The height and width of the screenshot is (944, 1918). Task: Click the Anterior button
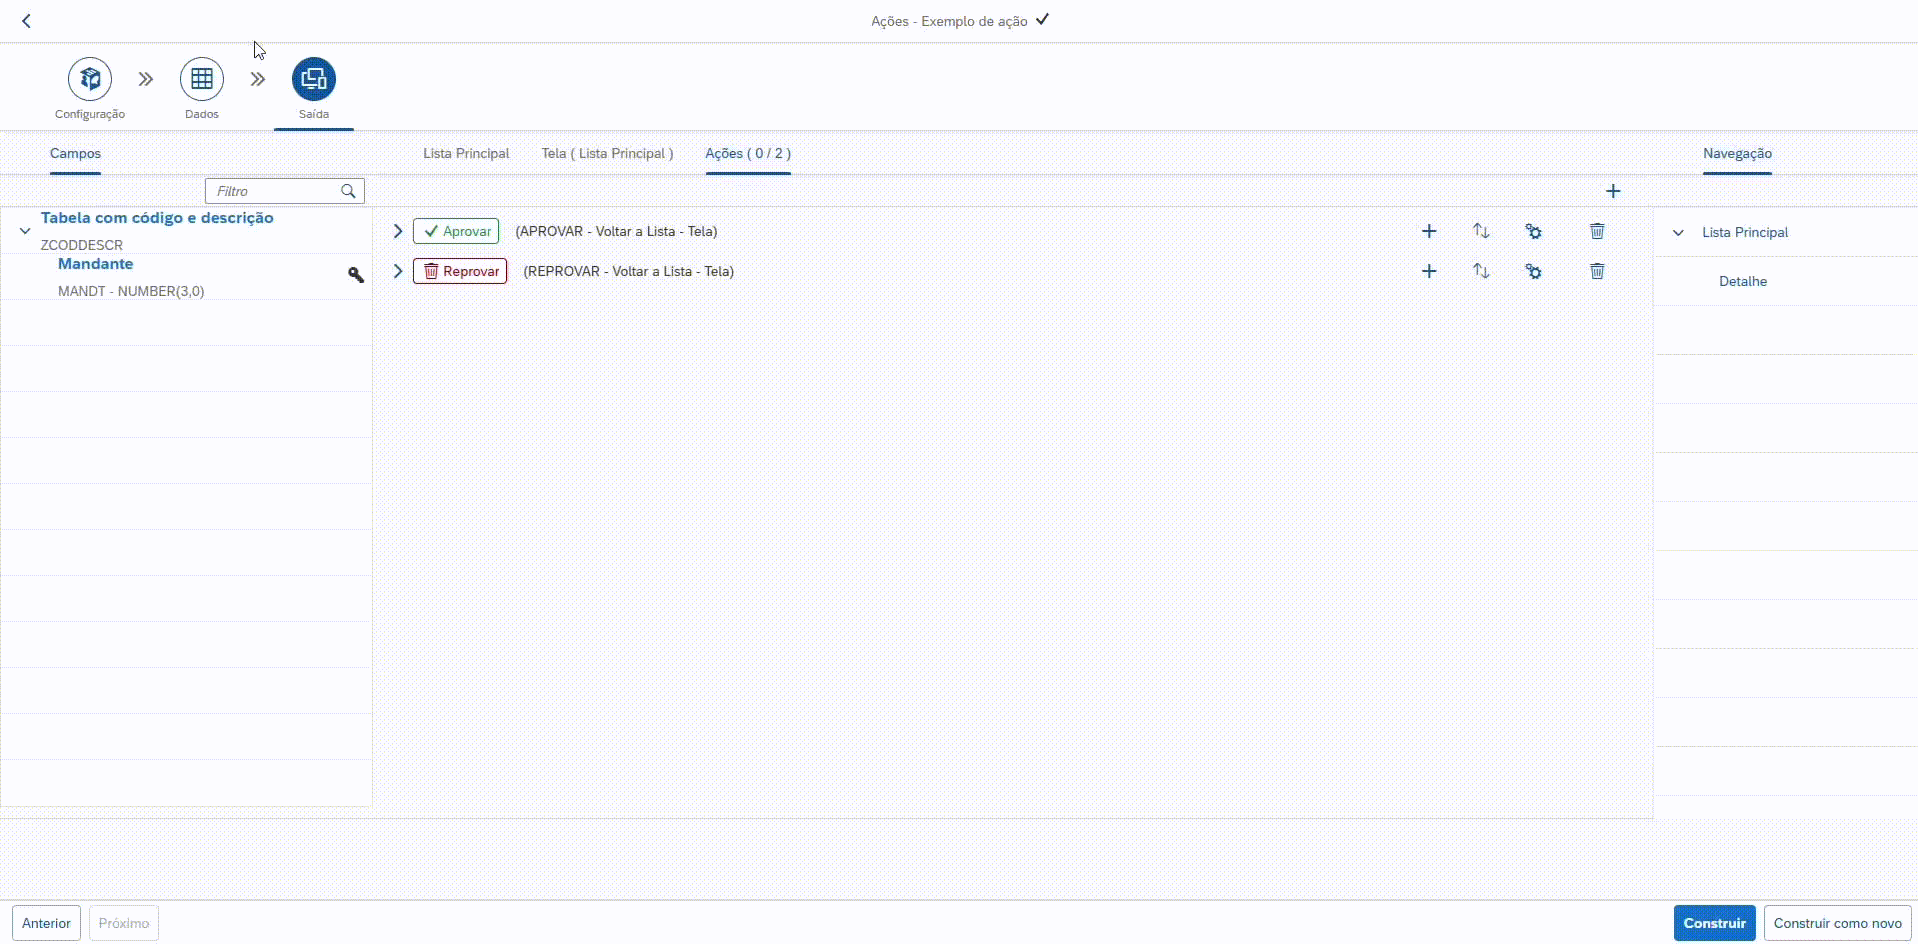pos(46,923)
